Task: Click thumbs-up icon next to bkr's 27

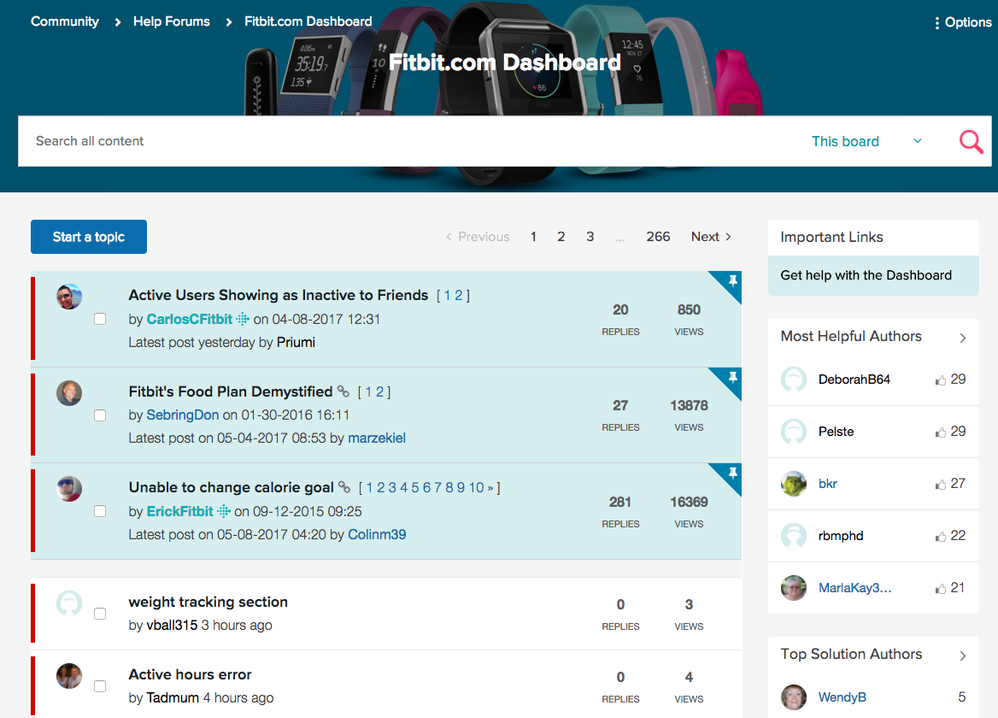Action: pyautogui.click(x=940, y=485)
